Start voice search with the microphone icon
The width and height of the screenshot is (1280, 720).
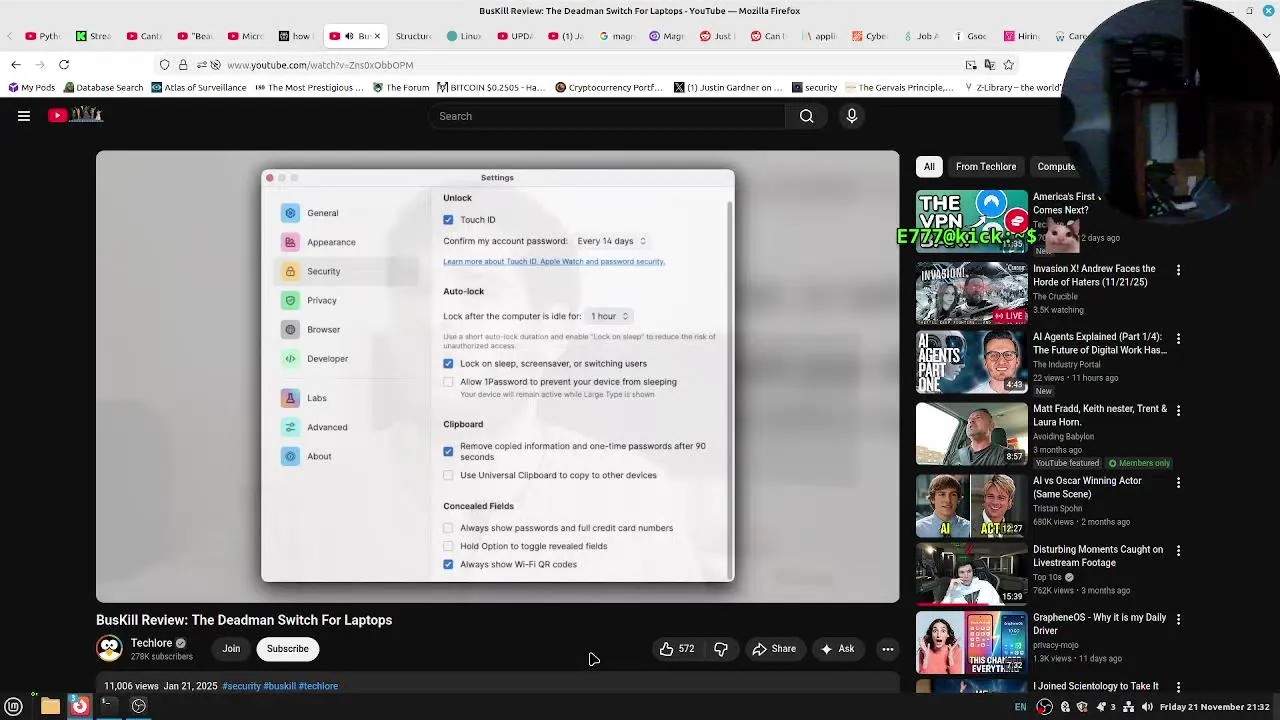[852, 116]
